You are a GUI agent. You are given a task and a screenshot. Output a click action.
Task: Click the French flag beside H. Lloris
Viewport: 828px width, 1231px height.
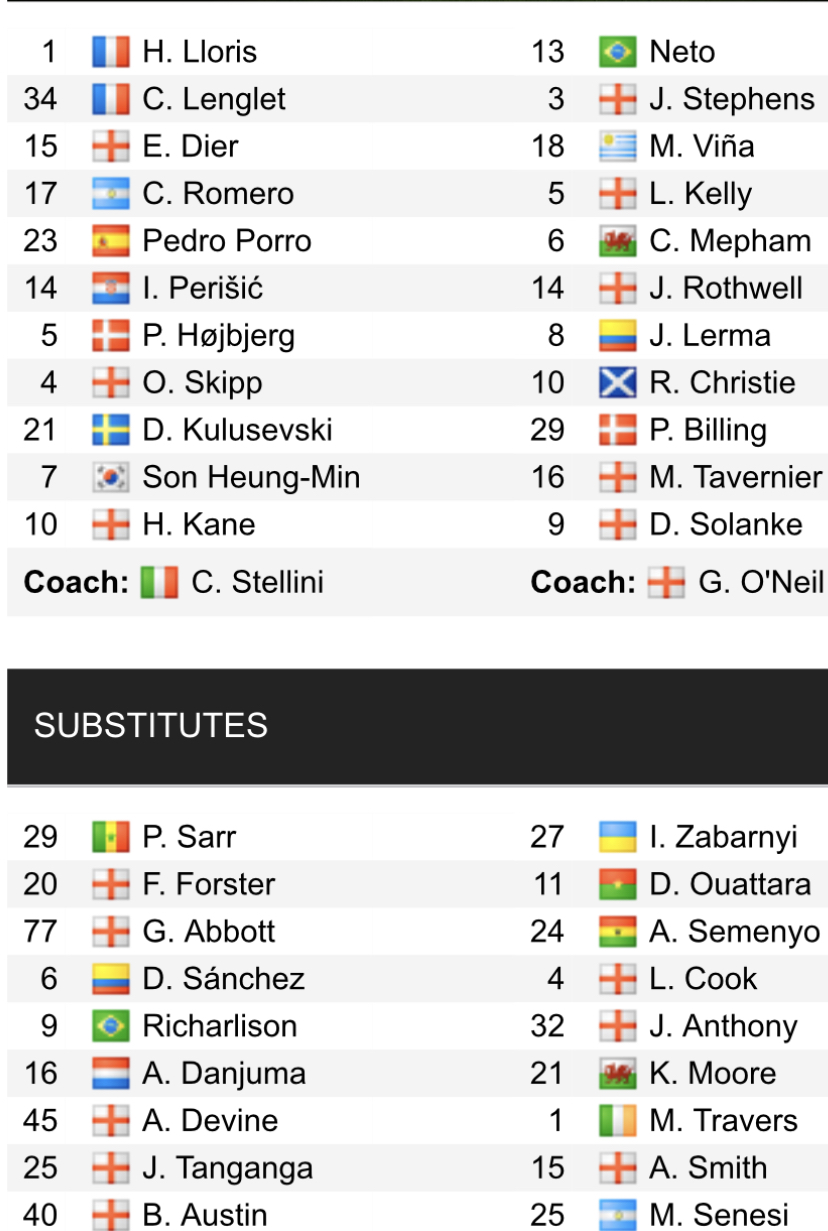(x=111, y=52)
